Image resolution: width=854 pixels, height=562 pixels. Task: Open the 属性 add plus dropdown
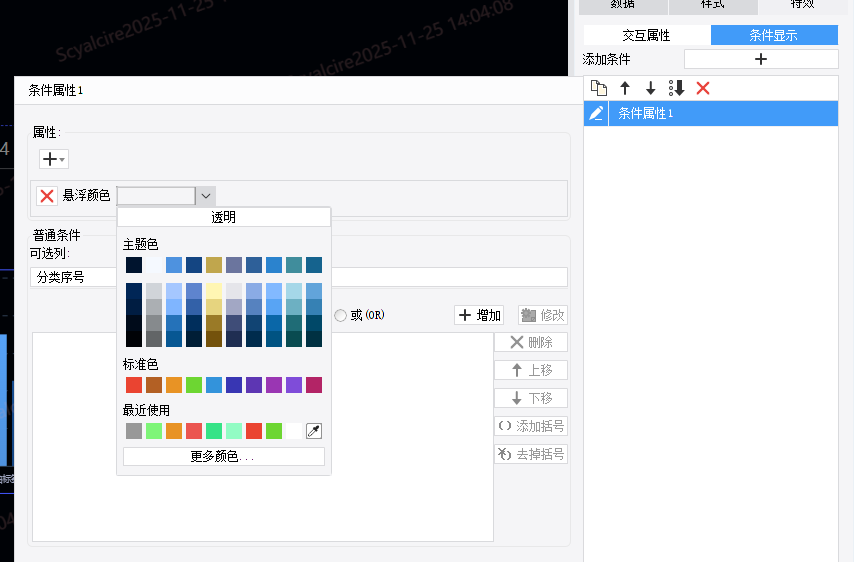click(53, 159)
